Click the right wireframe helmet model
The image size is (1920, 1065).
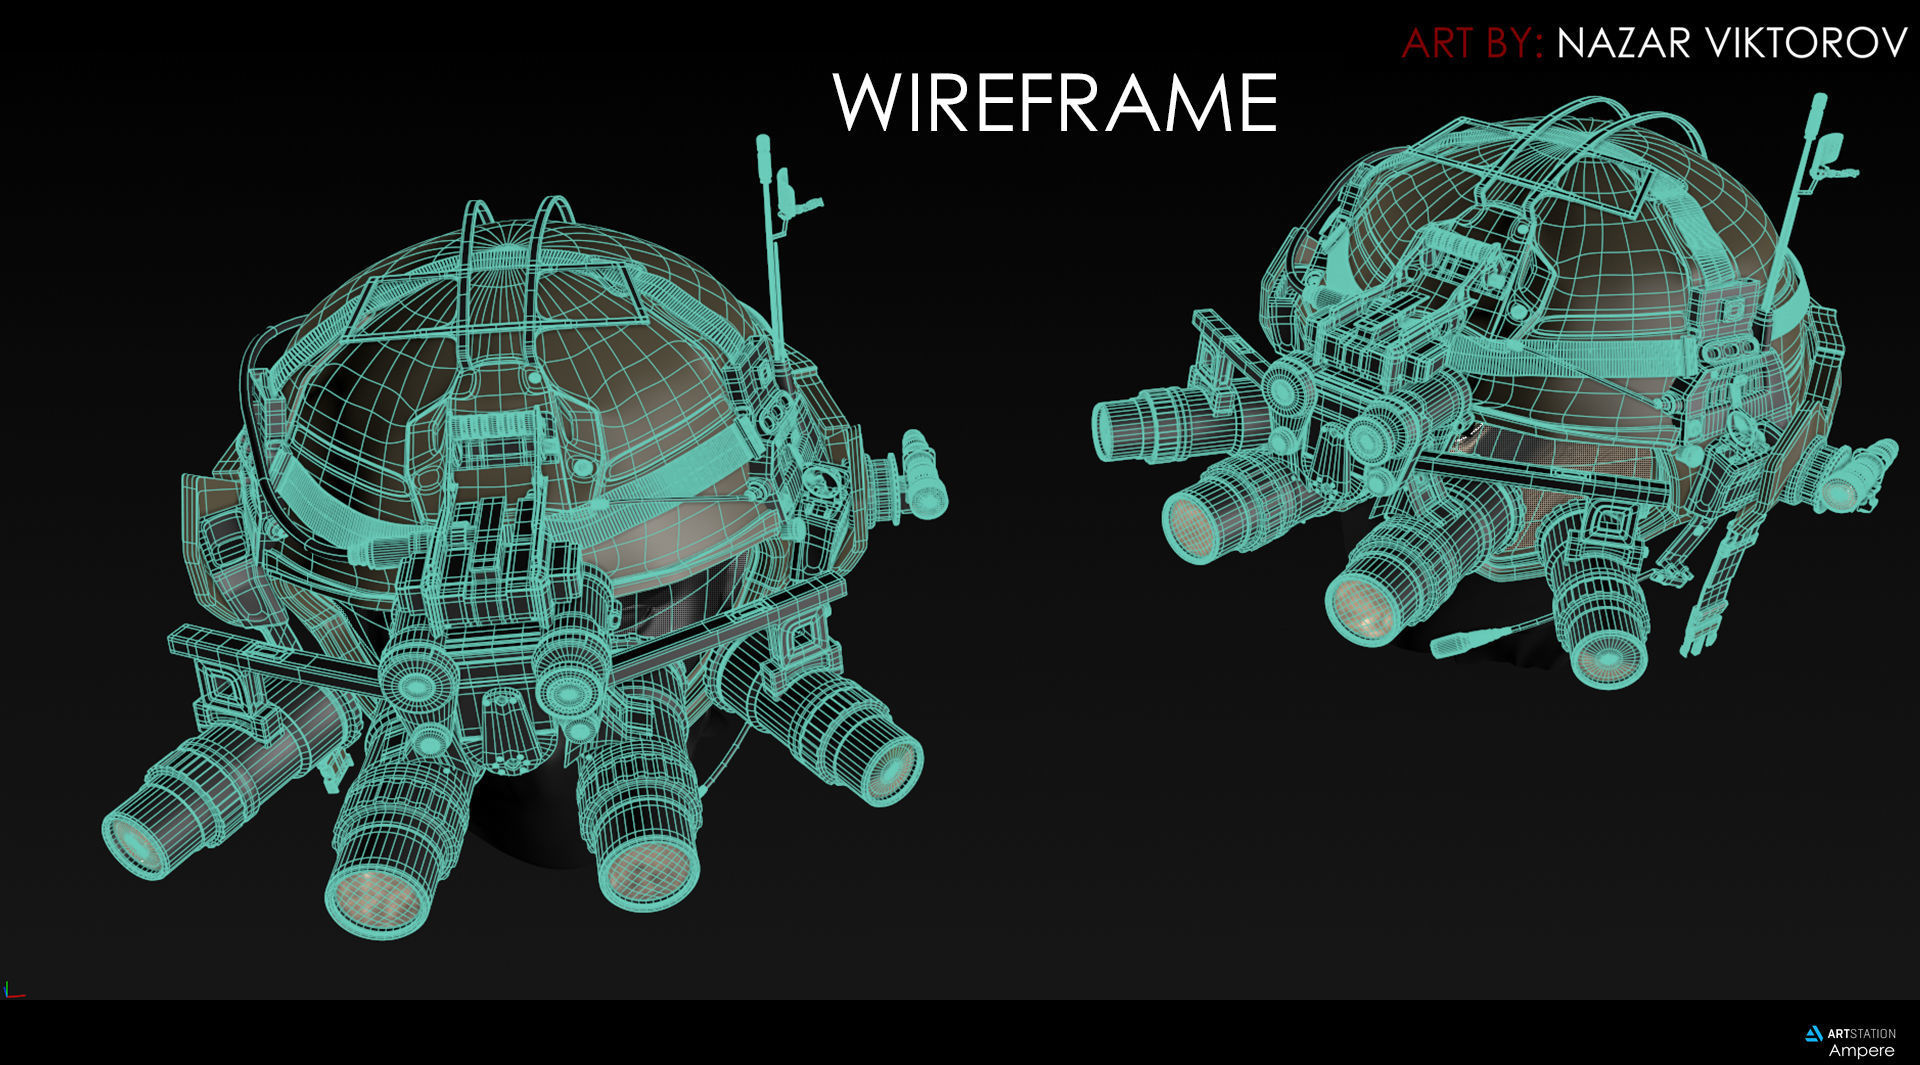(x=1495, y=390)
